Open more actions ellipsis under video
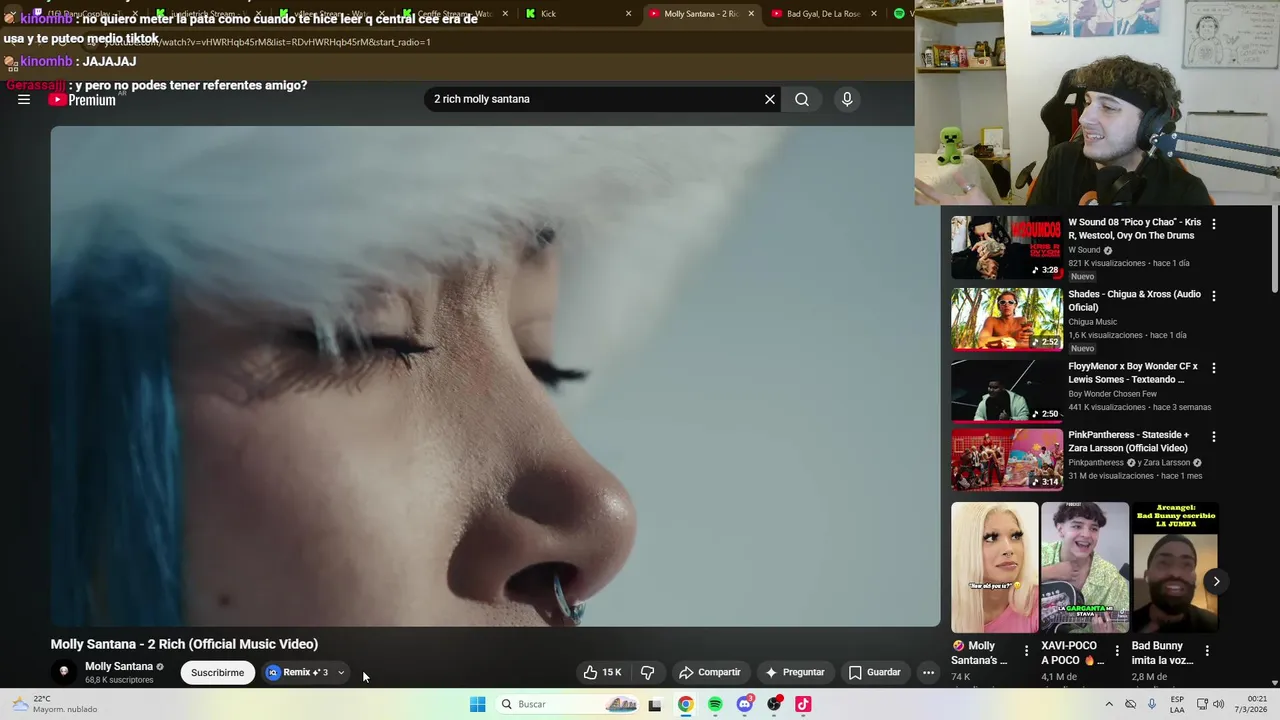 pyautogui.click(x=928, y=672)
